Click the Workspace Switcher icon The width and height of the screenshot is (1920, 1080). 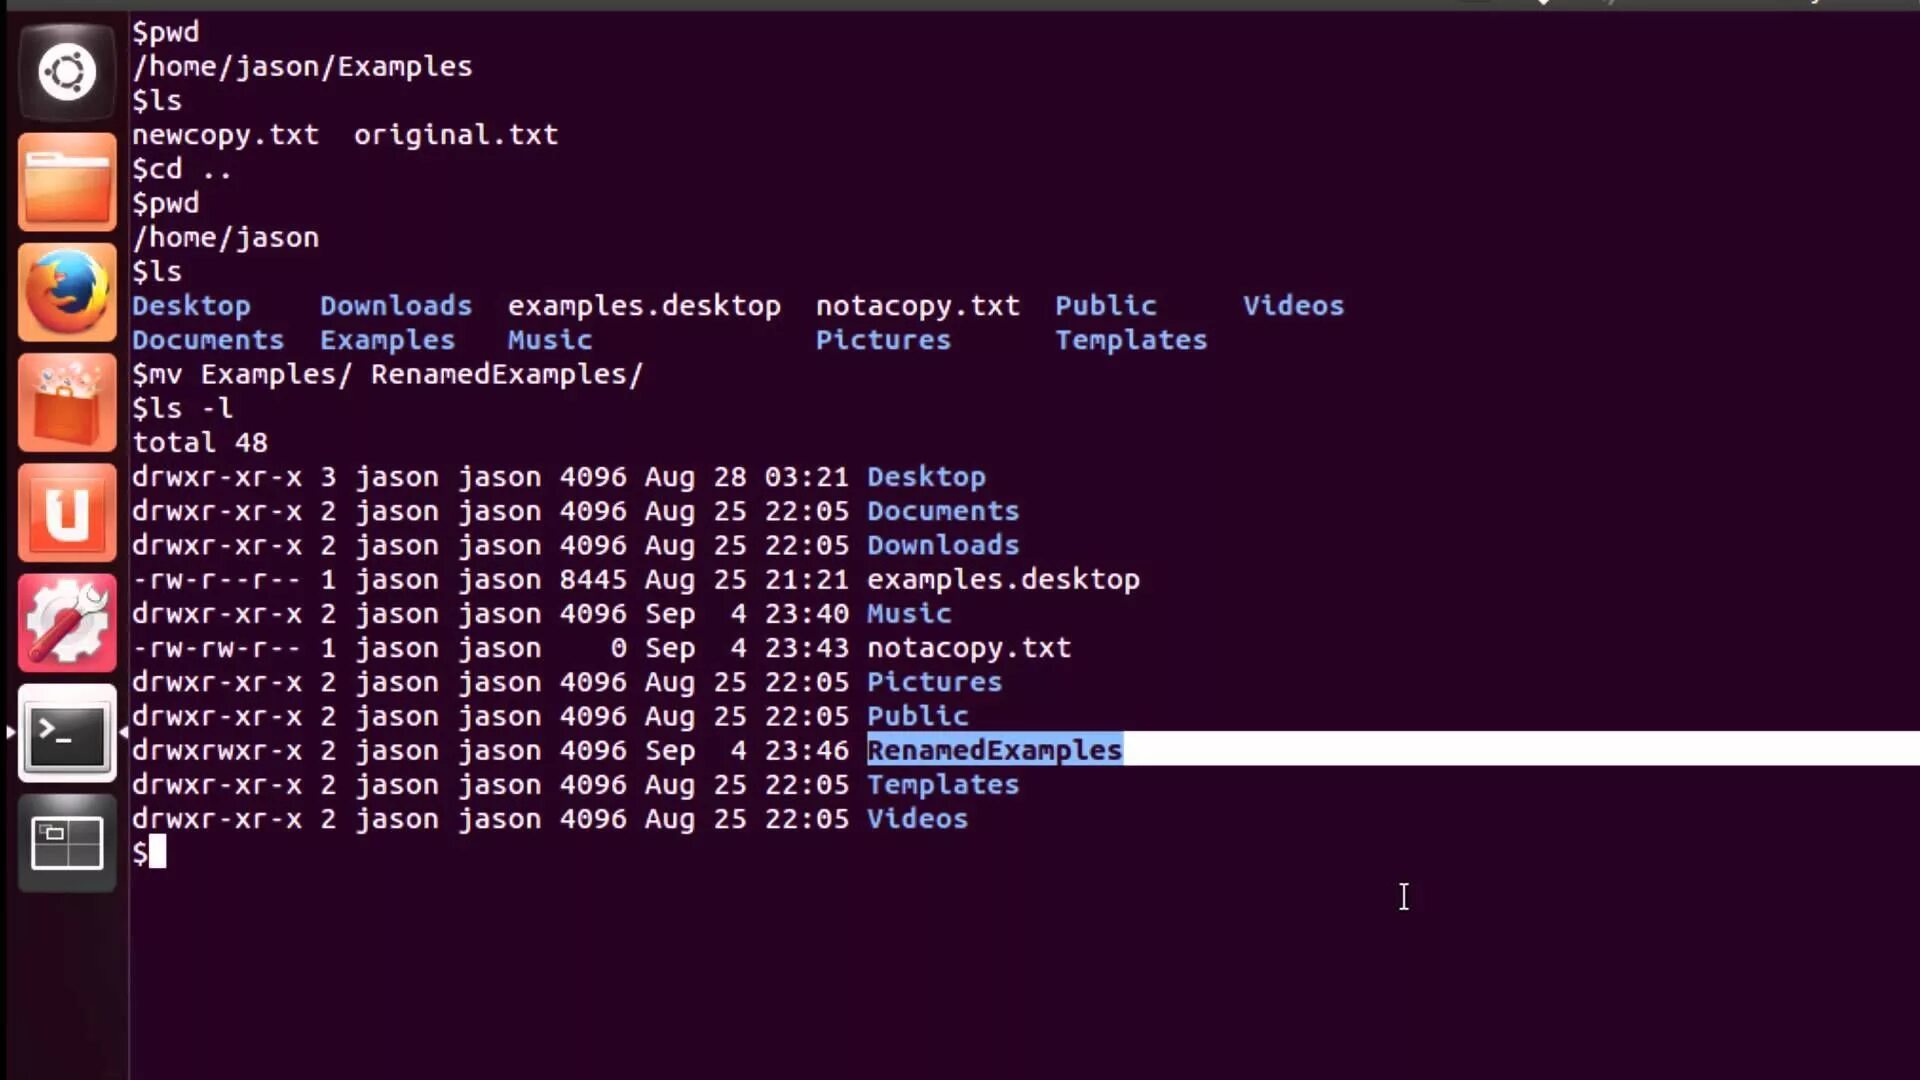tap(66, 843)
